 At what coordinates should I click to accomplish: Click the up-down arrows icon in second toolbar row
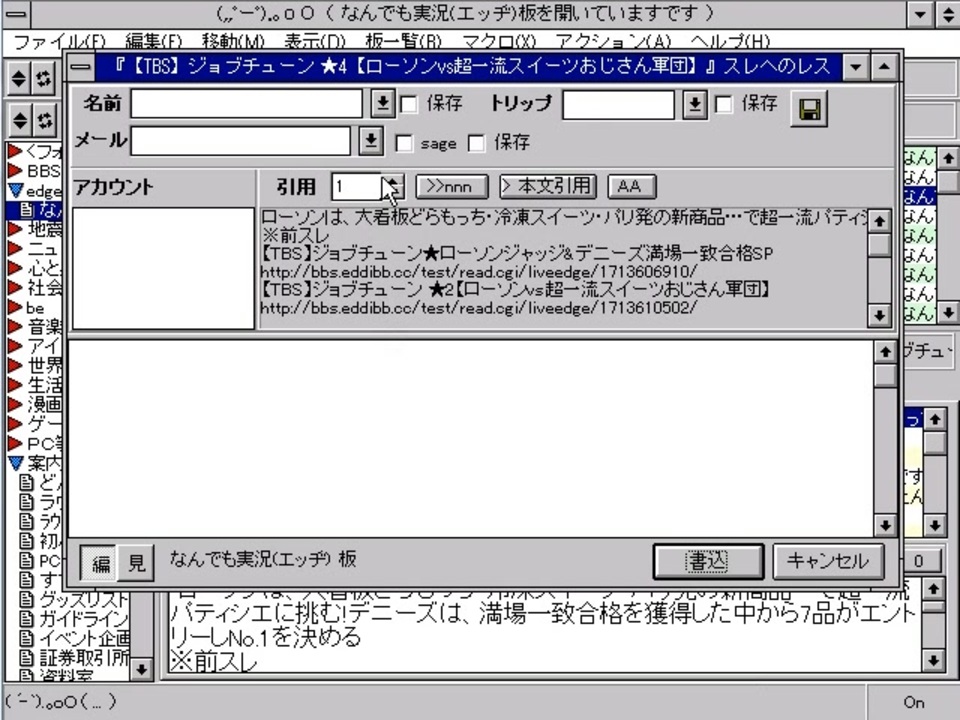19,120
